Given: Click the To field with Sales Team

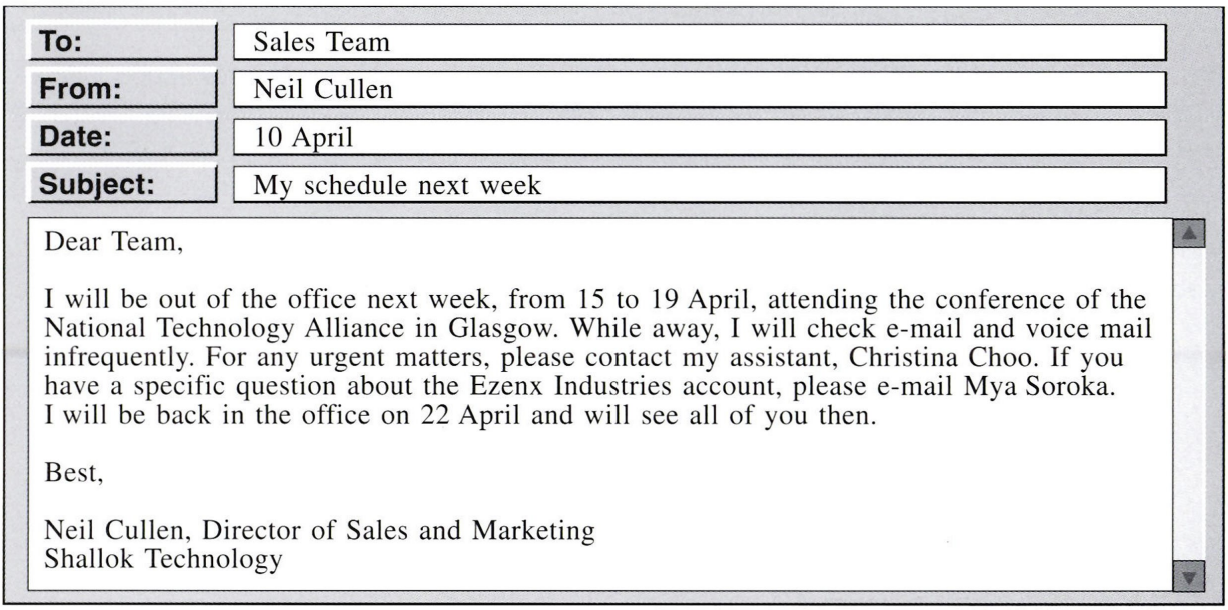Looking at the screenshot, I should [x=699, y=43].
